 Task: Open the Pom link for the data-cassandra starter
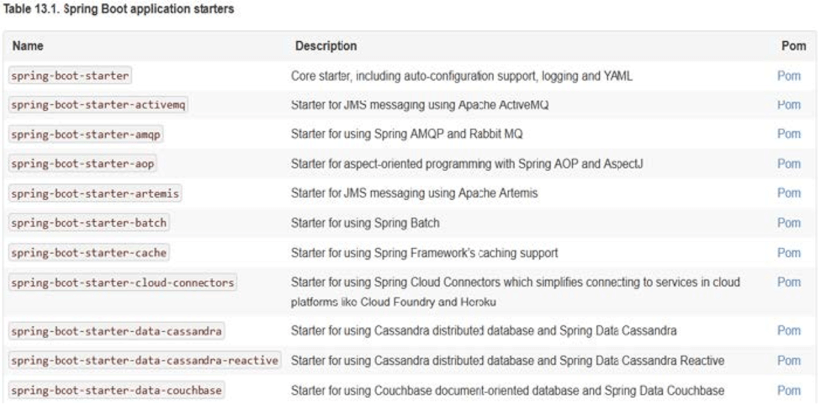pyautogui.click(x=788, y=330)
